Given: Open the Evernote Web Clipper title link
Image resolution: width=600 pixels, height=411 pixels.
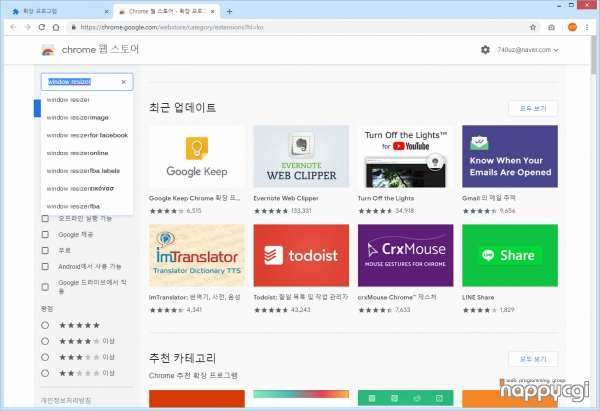Looking at the screenshot, I should [286, 198].
